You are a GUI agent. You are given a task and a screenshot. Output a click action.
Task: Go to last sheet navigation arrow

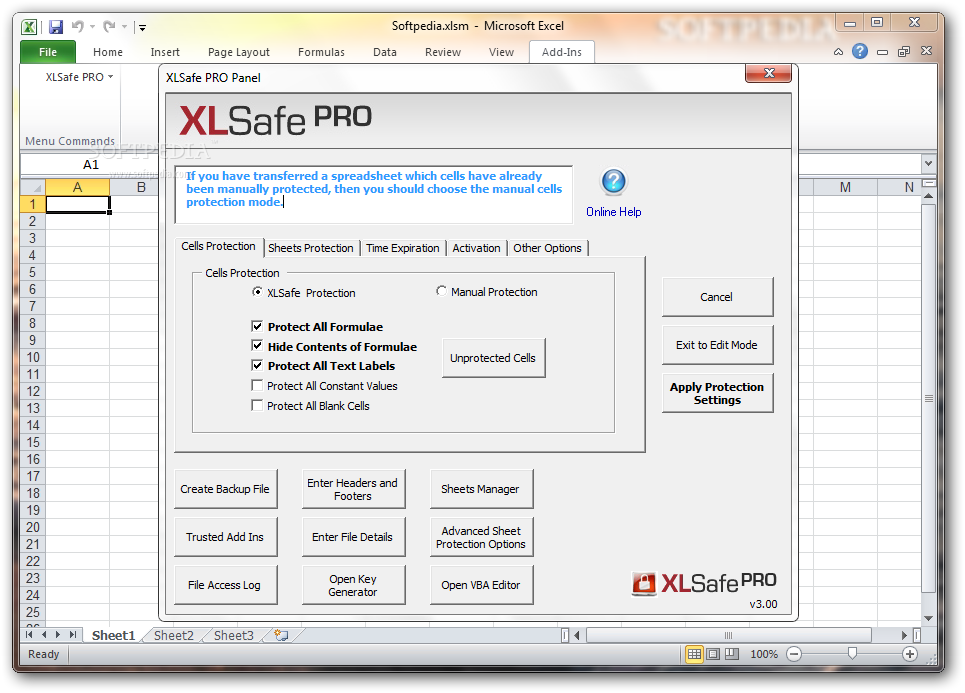[x=73, y=635]
